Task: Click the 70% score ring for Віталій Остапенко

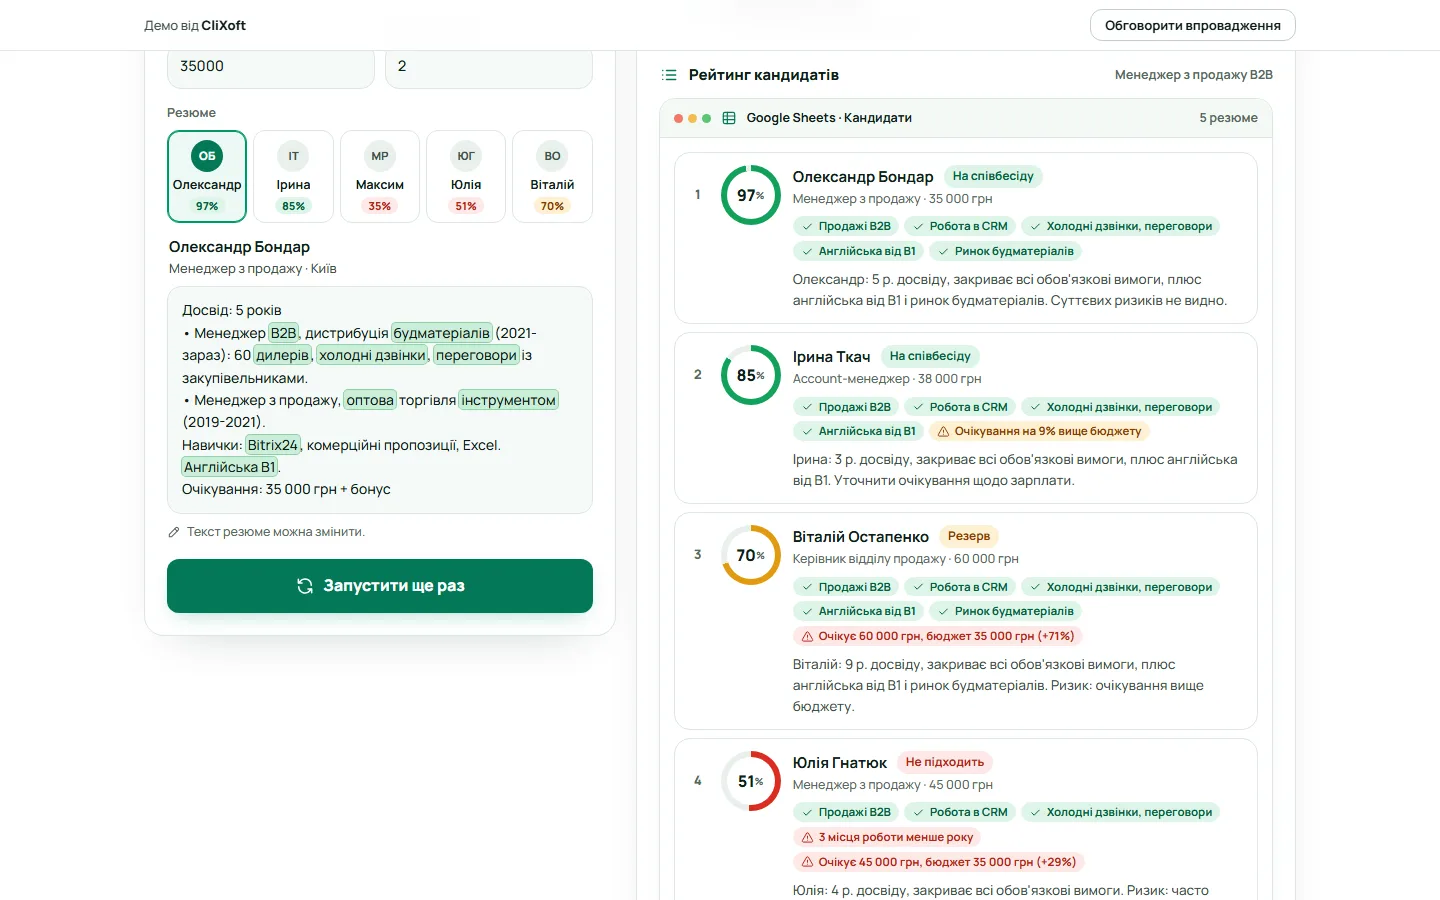Action: (751, 555)
